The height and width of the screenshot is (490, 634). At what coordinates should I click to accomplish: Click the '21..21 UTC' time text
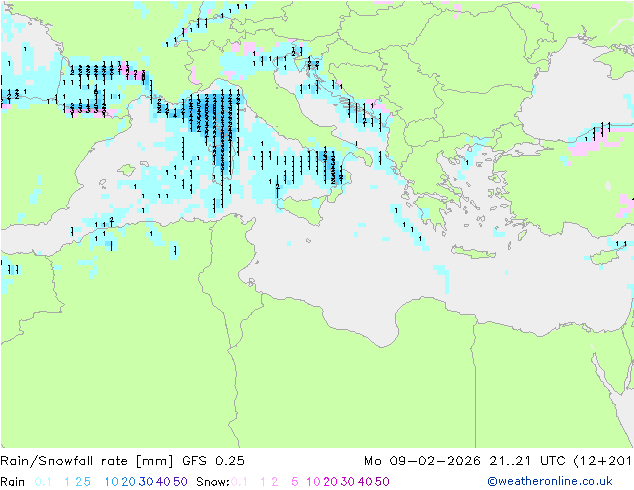(x=527, y=461)
